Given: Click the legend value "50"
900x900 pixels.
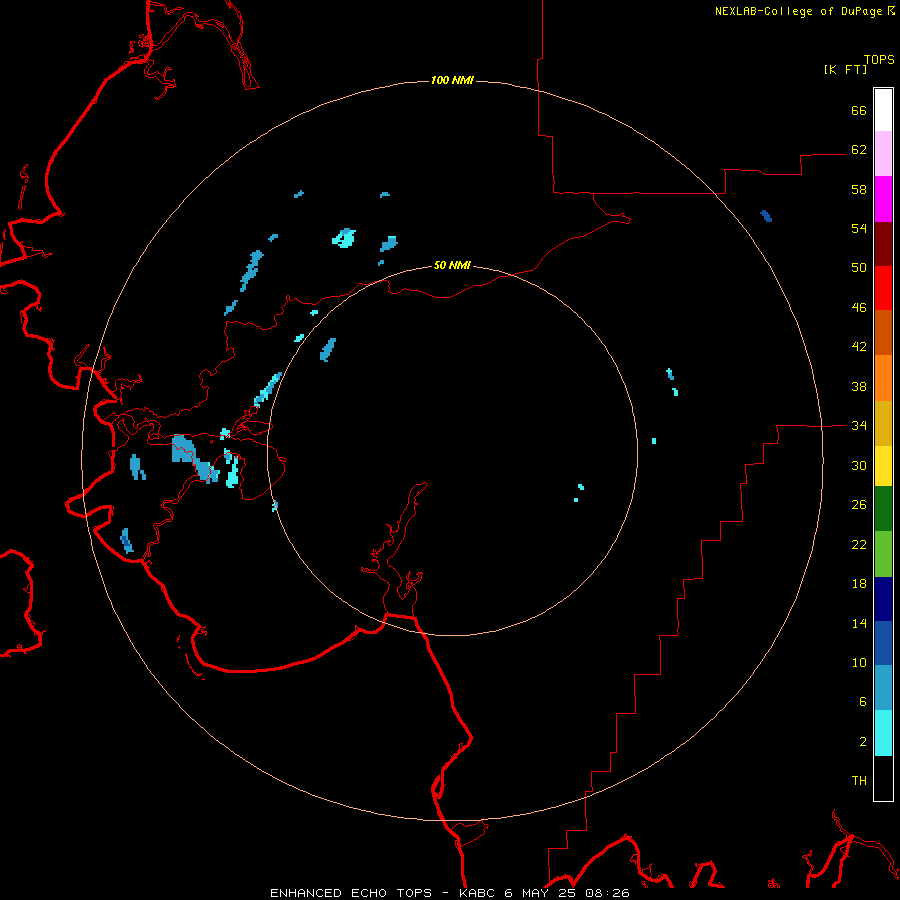Looking at the screenshot, I should (859, 268).
